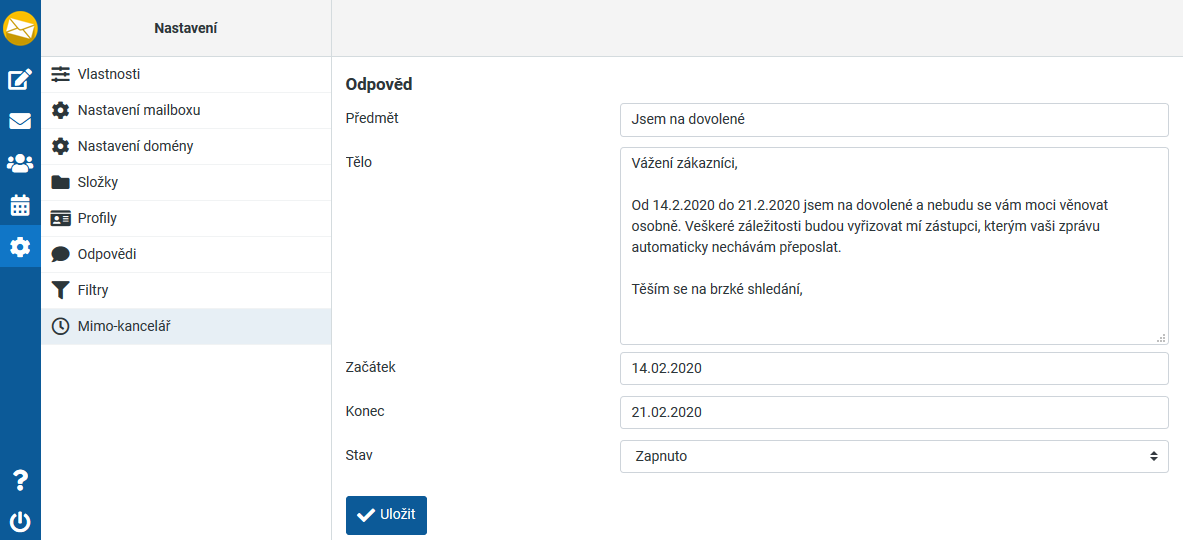Click the compose message icon in sidebar
1183x540 pixels.
[20, 79]
